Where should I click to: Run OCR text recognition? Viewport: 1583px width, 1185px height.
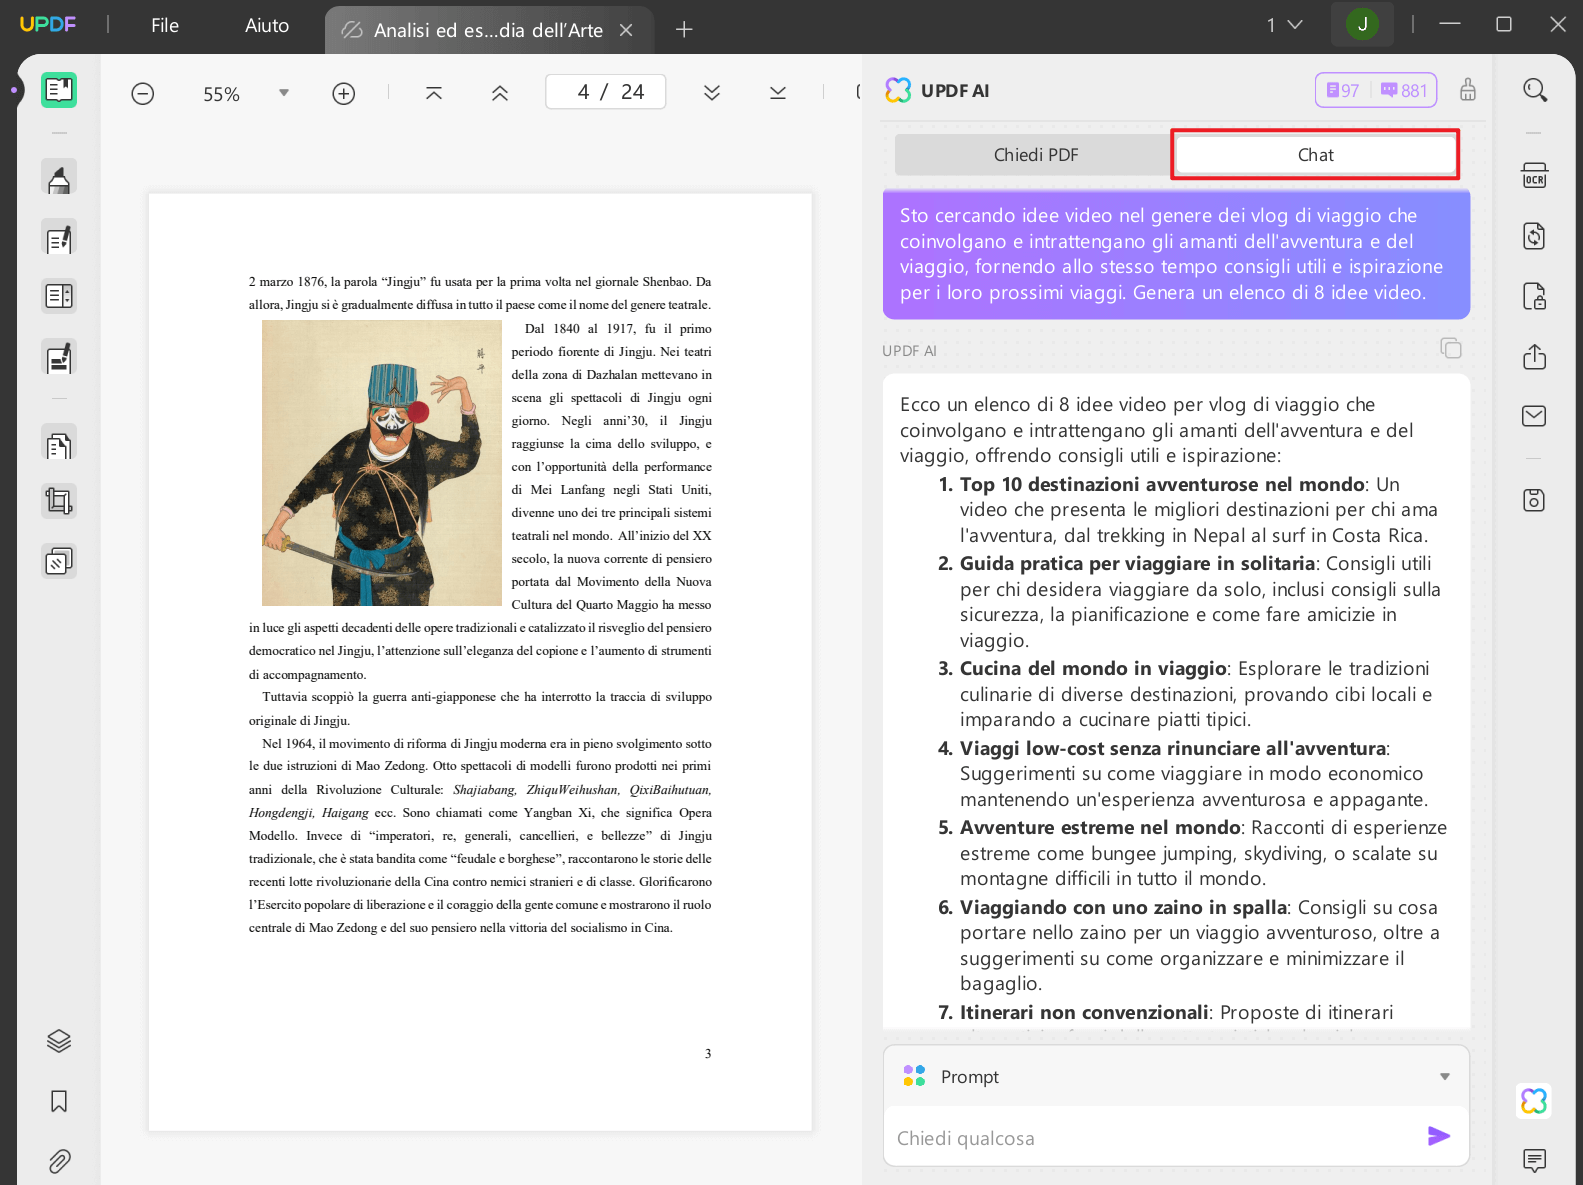[x=1534, y=175]
